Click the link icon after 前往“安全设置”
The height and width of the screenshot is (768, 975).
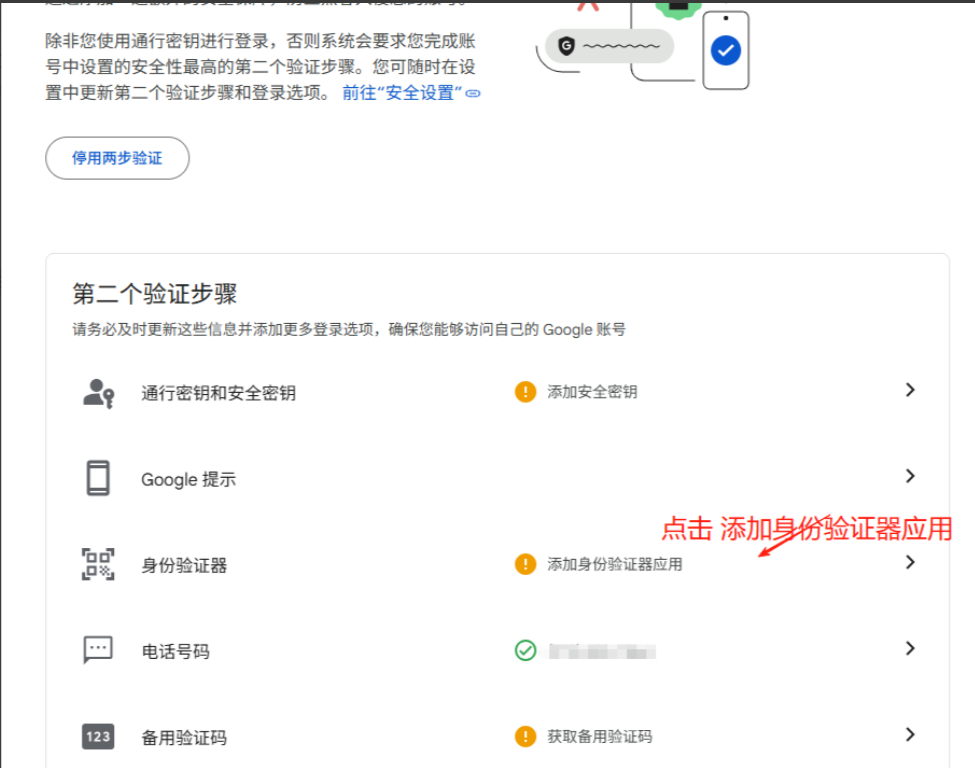(x=473, y=94)
